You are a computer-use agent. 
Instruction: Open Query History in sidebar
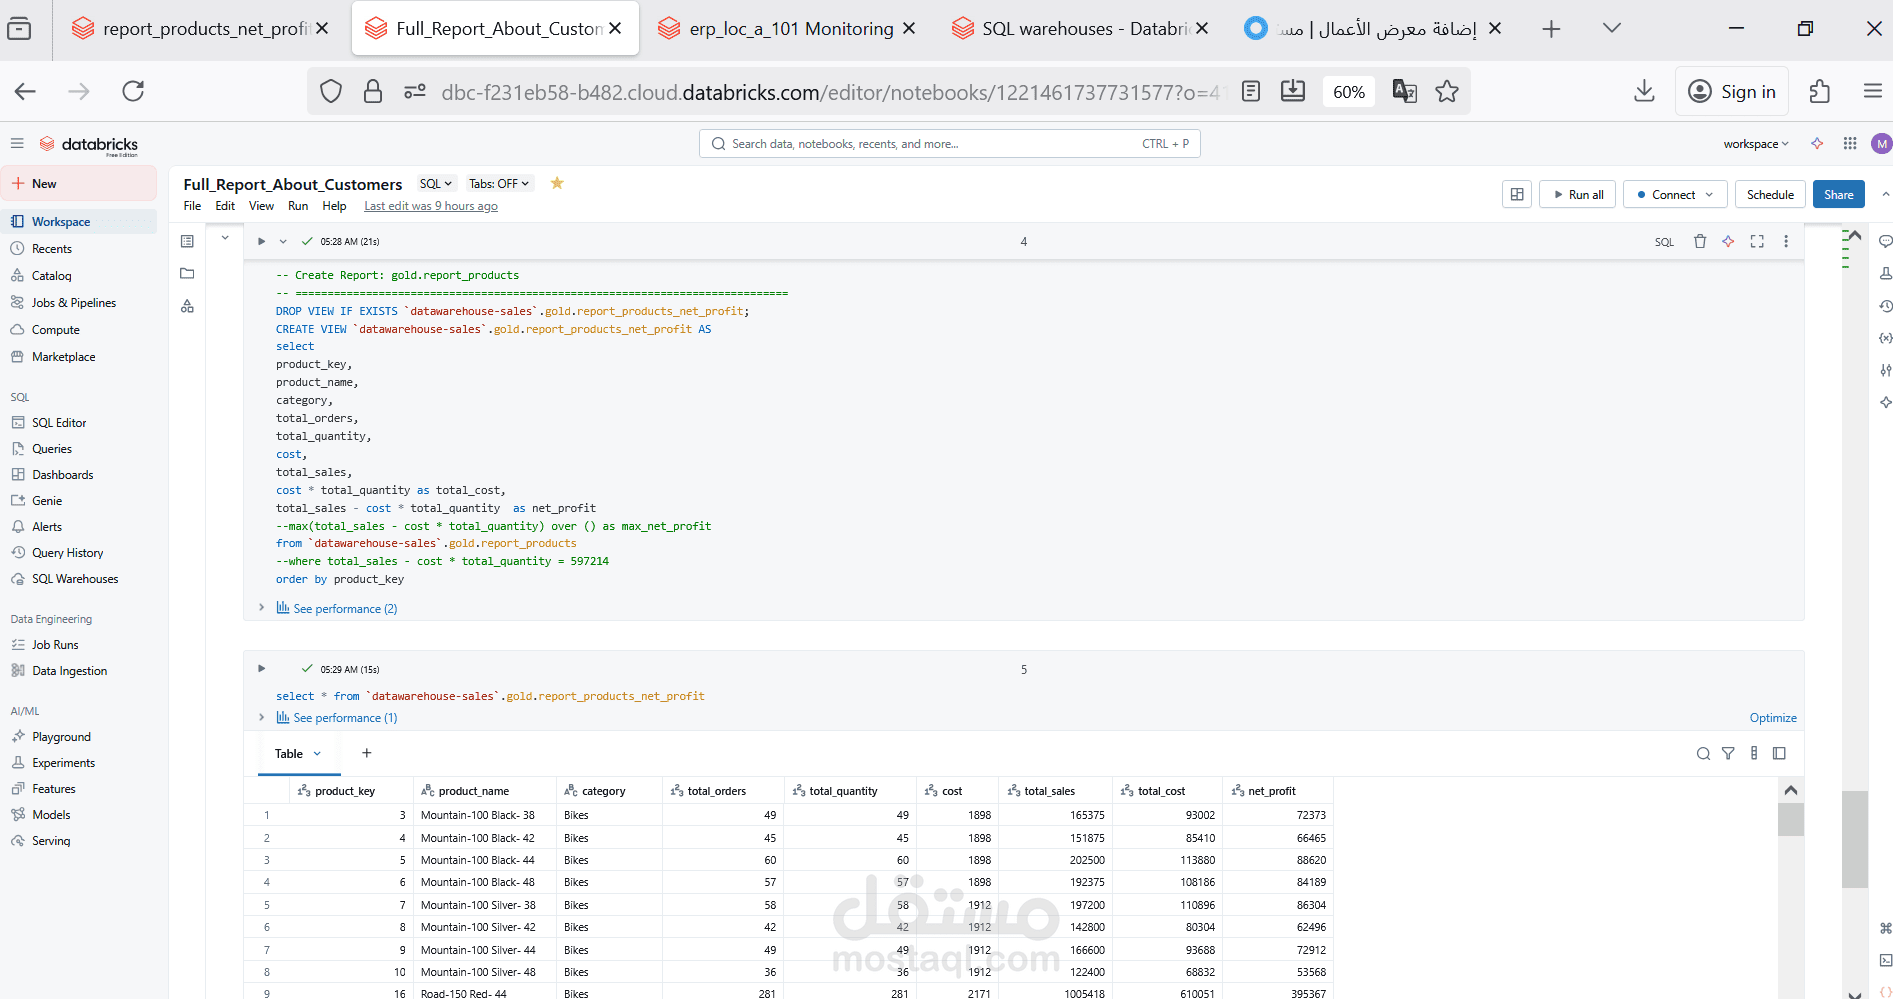point(68,552)
